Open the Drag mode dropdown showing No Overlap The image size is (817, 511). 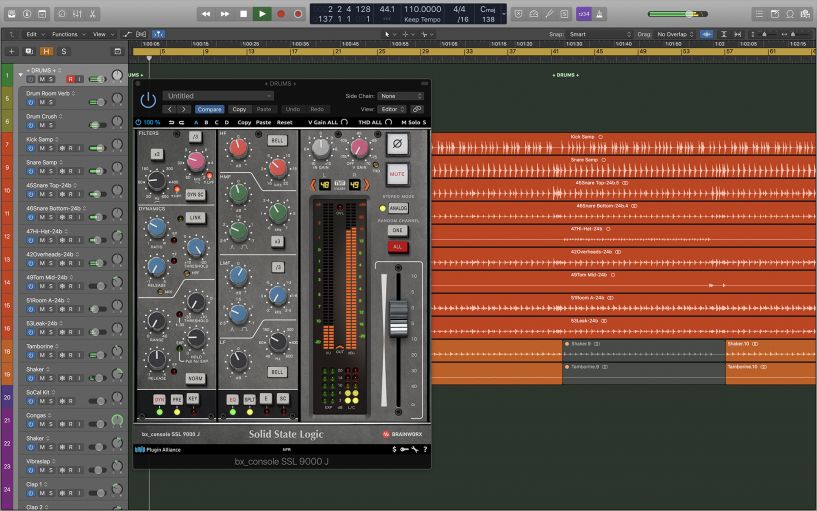click(675, 34)
